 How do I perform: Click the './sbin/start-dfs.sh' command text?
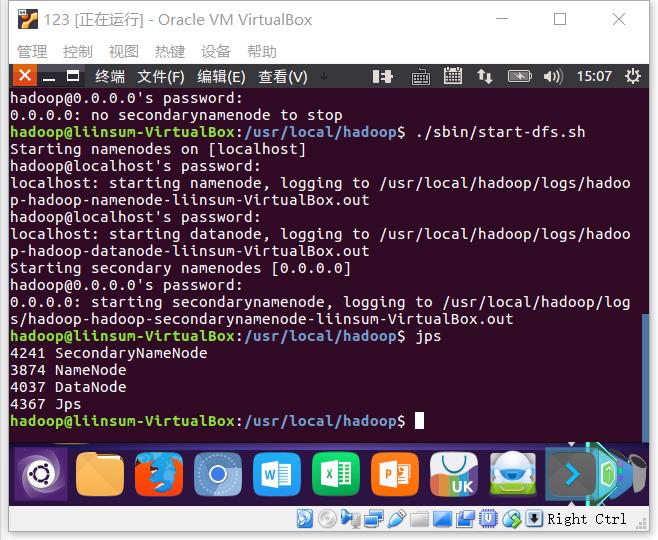pos(500,132)
